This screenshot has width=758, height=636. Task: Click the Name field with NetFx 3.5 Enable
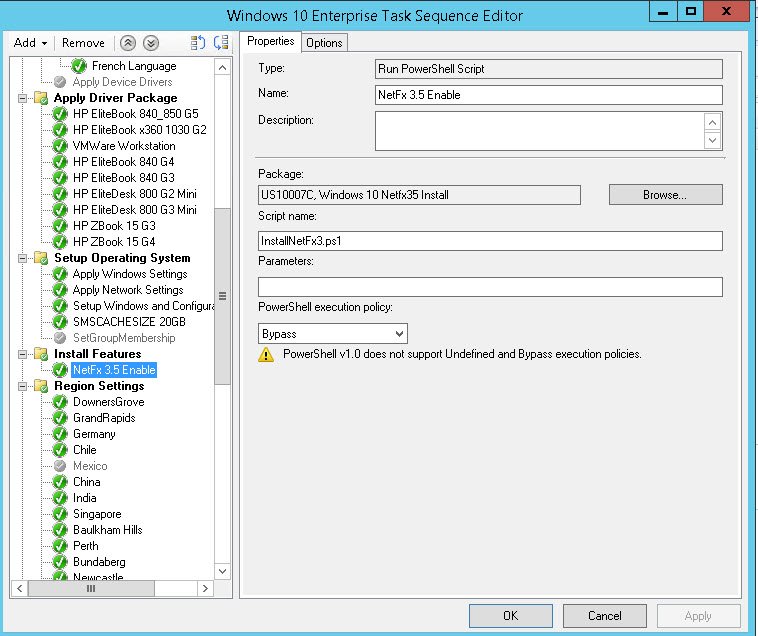pyautogui.click(x=549, y=95)
